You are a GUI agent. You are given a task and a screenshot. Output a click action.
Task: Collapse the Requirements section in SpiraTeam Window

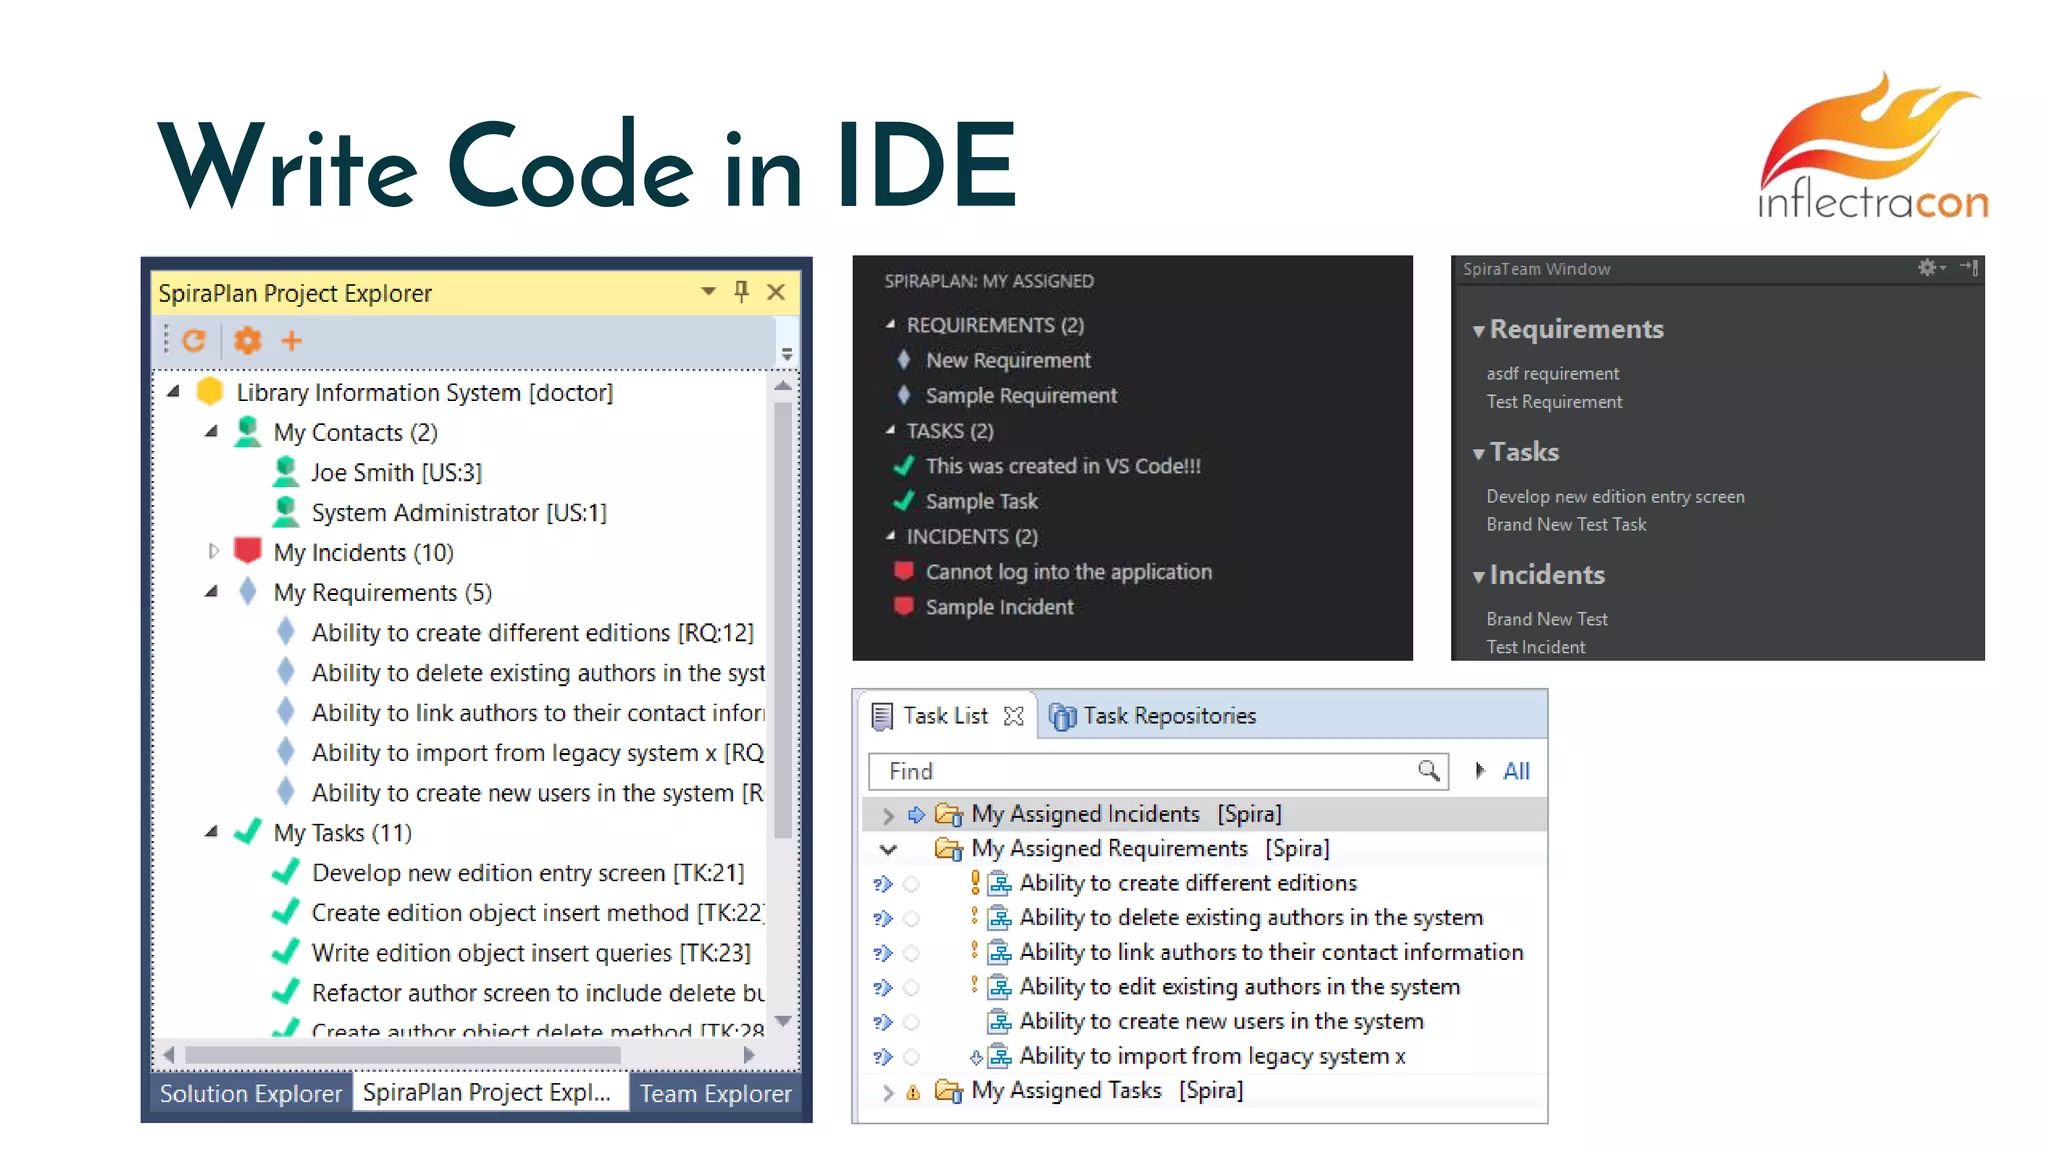coord(1479,331)
